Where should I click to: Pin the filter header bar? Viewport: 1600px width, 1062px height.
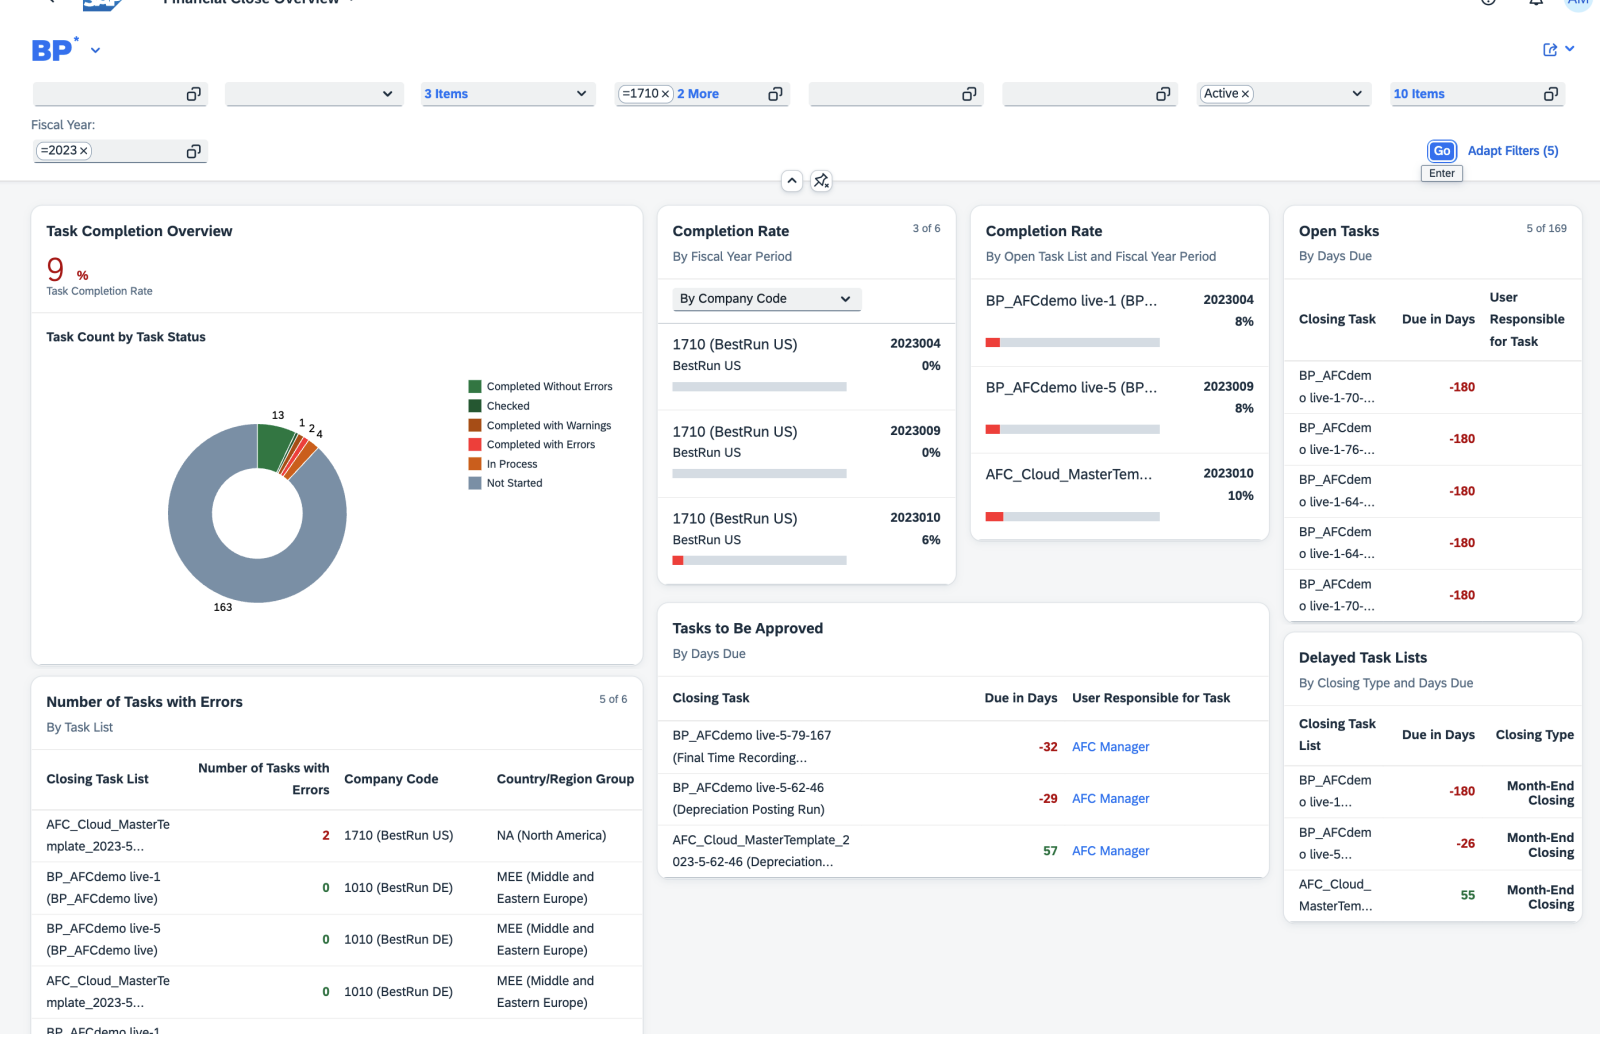pyautogui.click(x=821, y=181)
